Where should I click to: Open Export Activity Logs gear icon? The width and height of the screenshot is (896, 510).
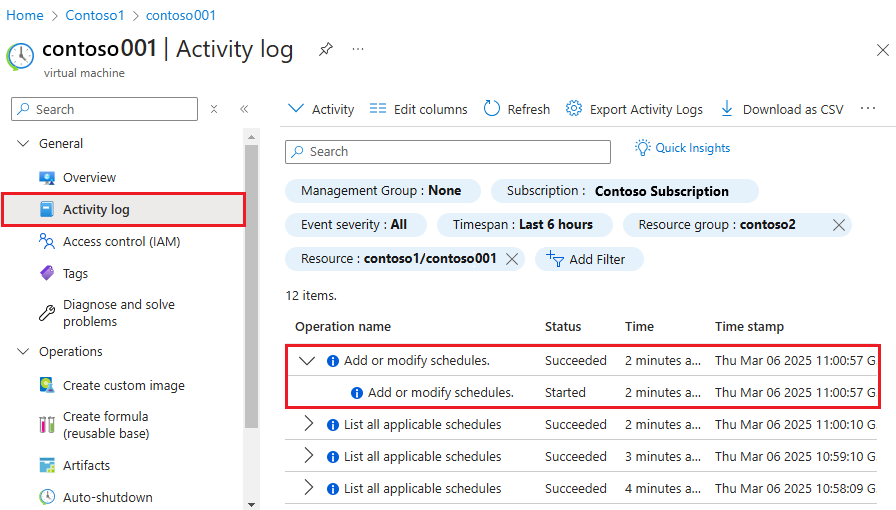(x=574, y=109)
